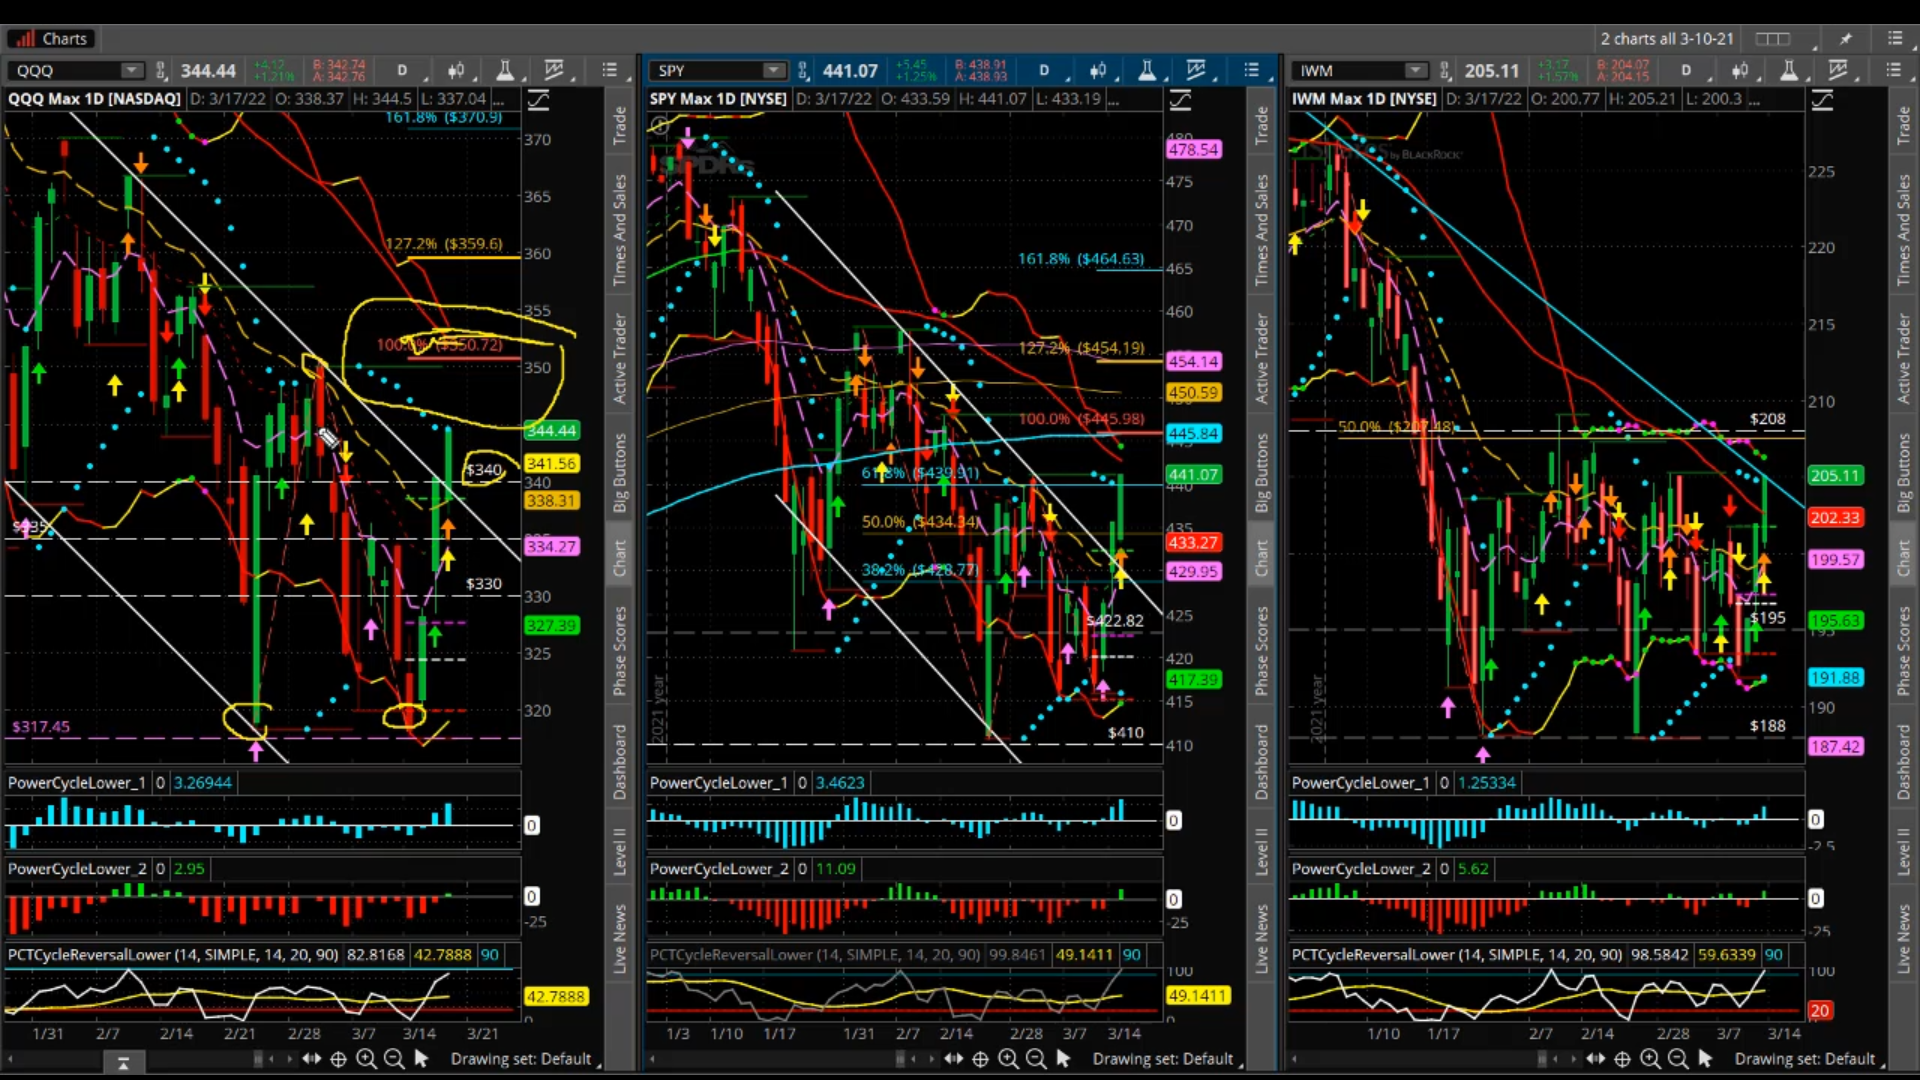Open the top-right main menu list icon

[x=1895, y=38]
